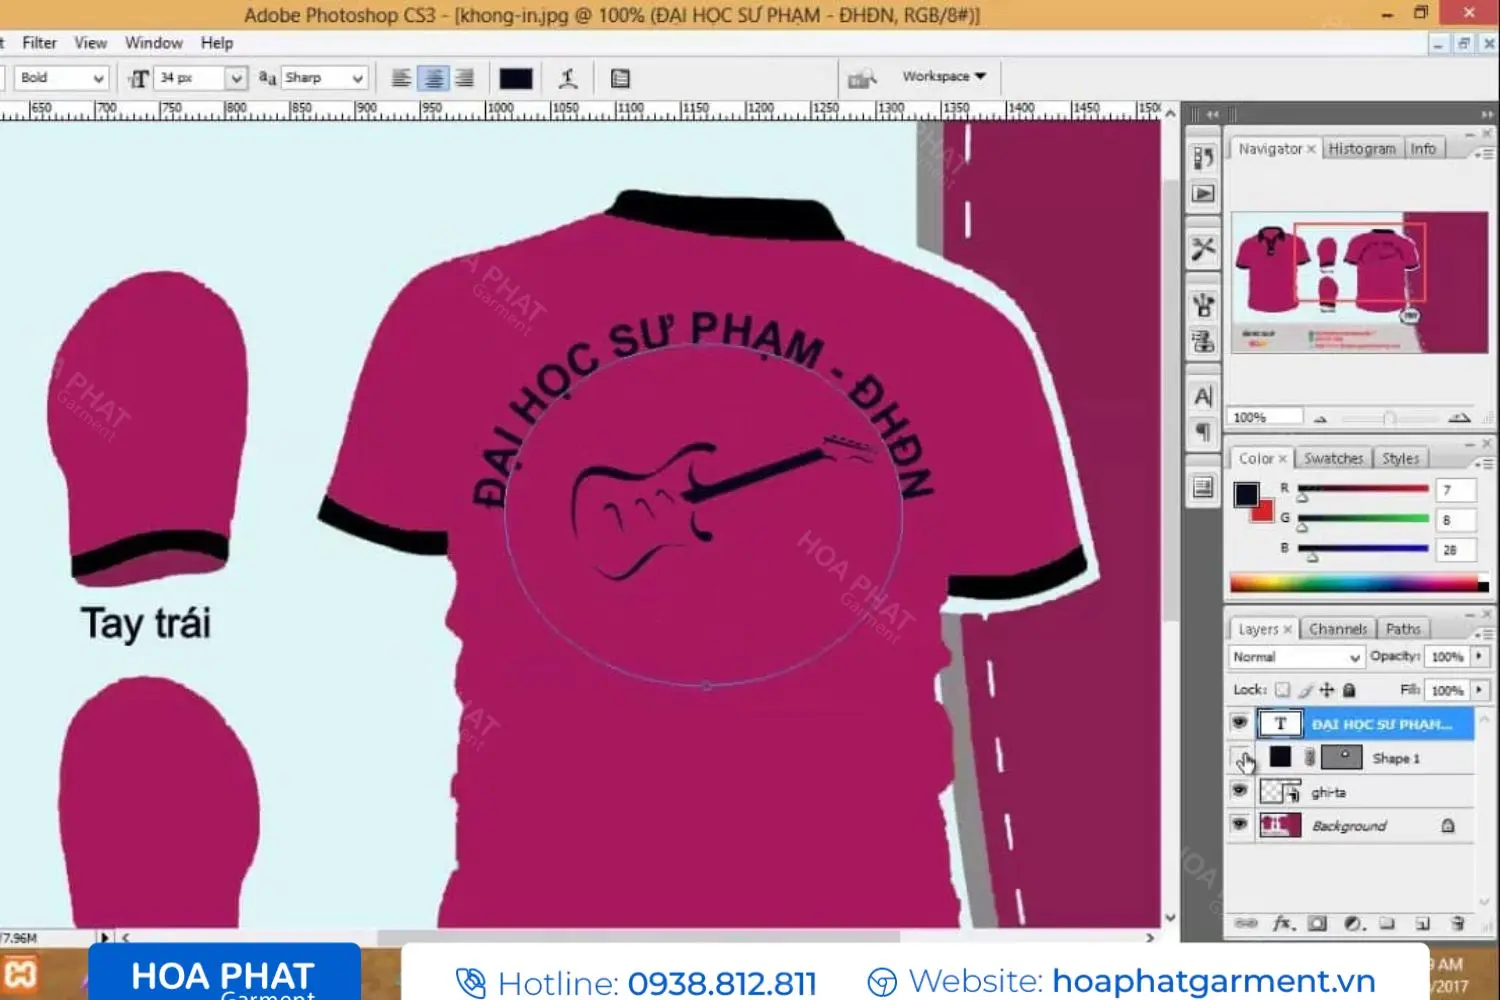Create a new layer with the icon
Image resolution: width=1500 pixels, height=1000 pixels.
click(x=1422, y=923)
